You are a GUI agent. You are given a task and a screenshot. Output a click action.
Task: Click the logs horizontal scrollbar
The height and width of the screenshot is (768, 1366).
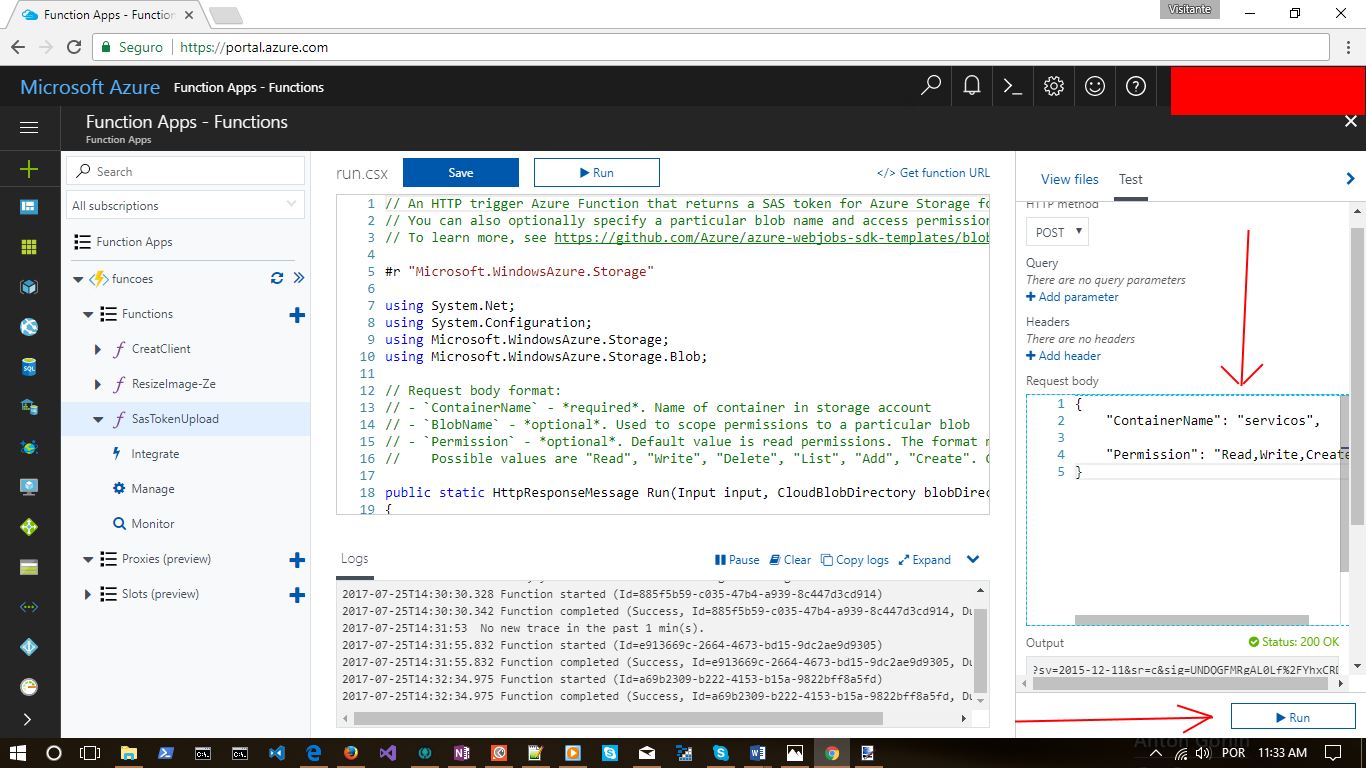click(618, 718)
